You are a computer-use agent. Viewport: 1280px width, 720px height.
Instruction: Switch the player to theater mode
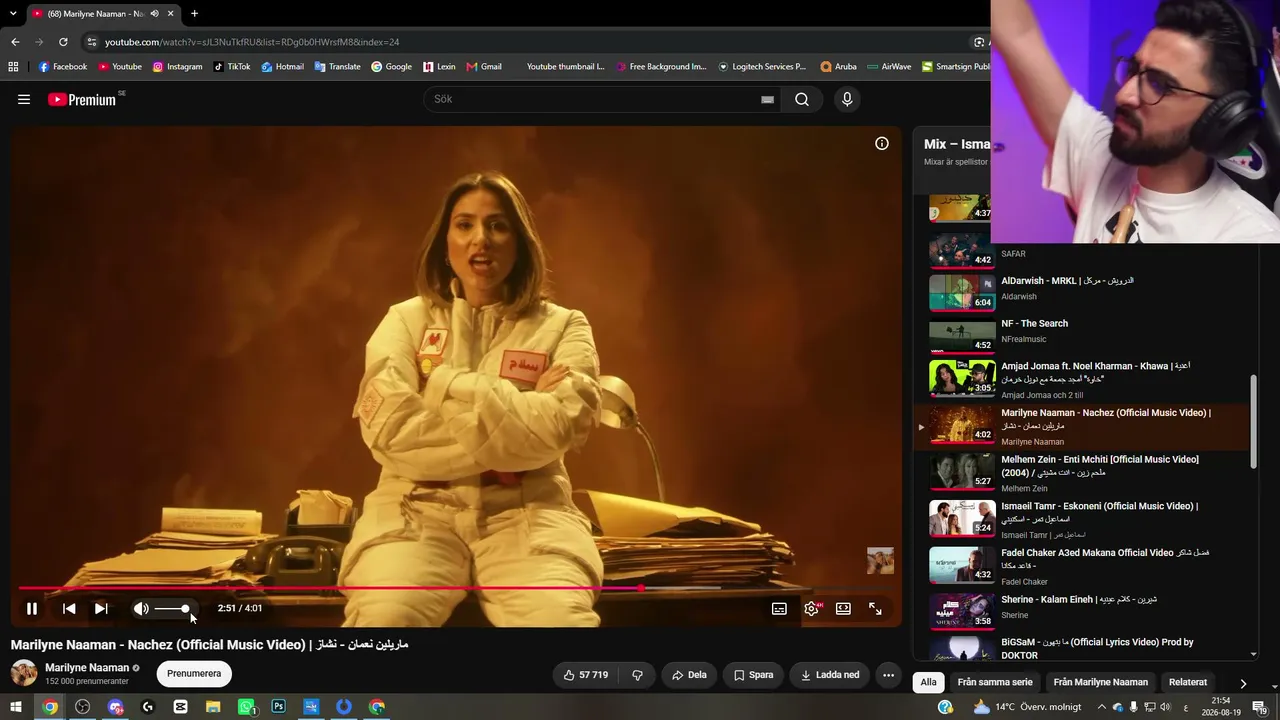[x=843, y=608]
